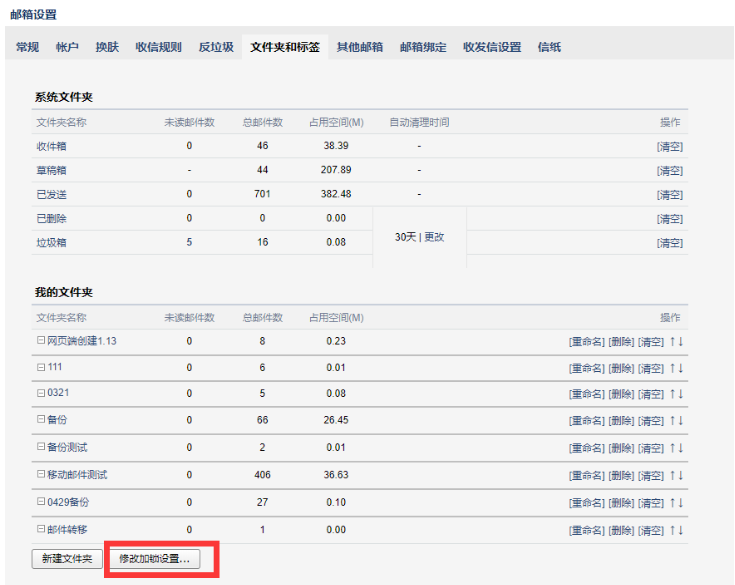Screen dimensions: 735x585
Task: Click the up arrow for 移动邮件测试 folder
Action: (672, 475)
